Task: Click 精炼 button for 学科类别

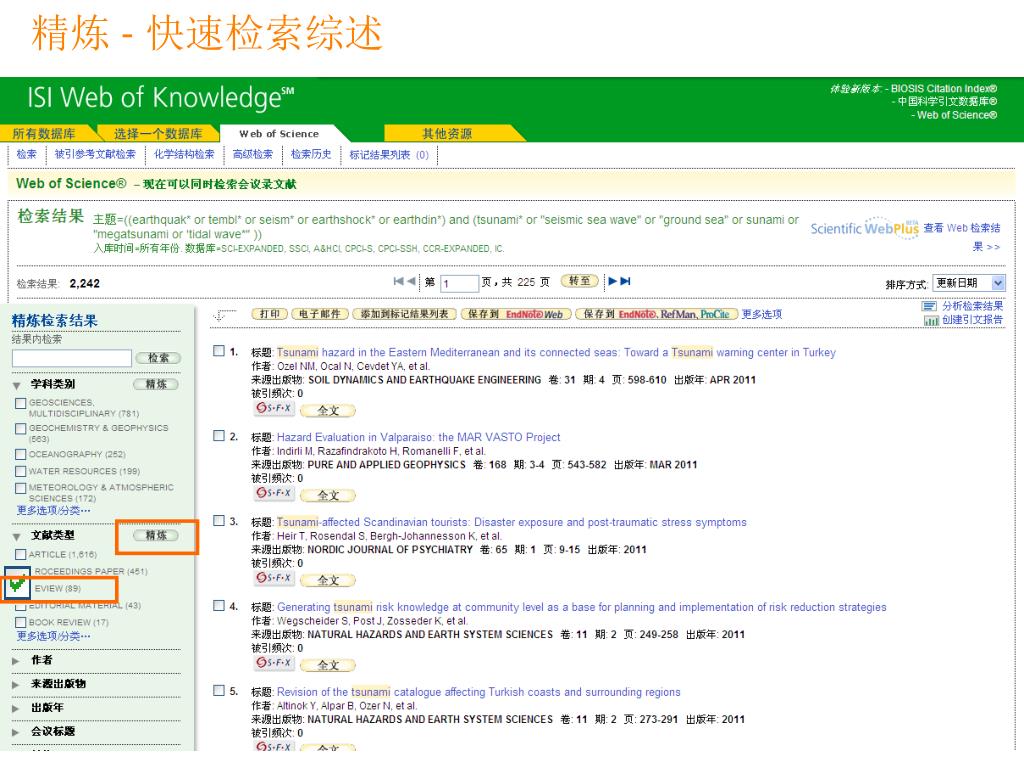Action: pyautogui.click(x=156, y=385)
